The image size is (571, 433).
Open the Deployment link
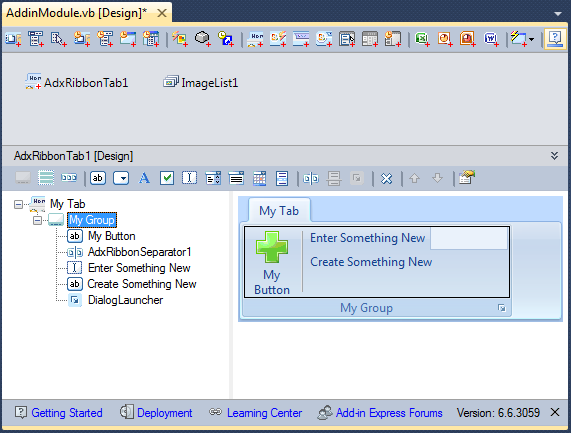pos(165,413)
